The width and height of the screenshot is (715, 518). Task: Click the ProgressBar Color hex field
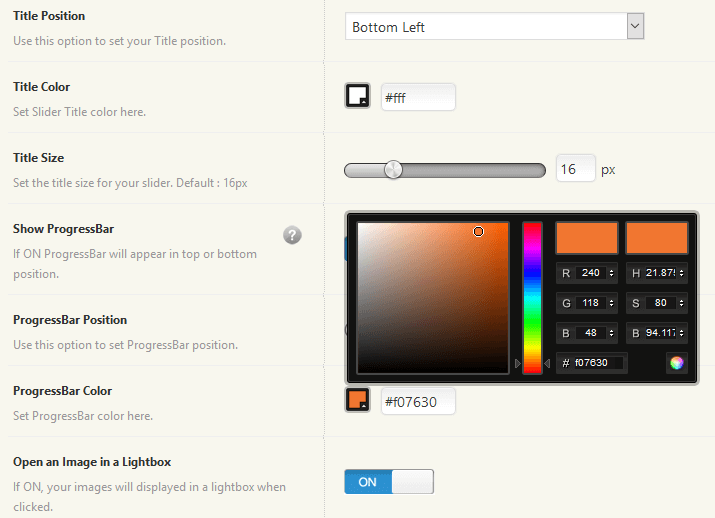click(x=418, y=401)
